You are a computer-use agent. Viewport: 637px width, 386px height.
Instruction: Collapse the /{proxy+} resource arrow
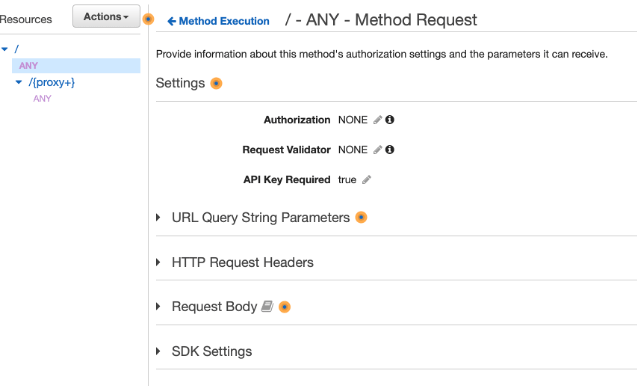coord(19,82)
